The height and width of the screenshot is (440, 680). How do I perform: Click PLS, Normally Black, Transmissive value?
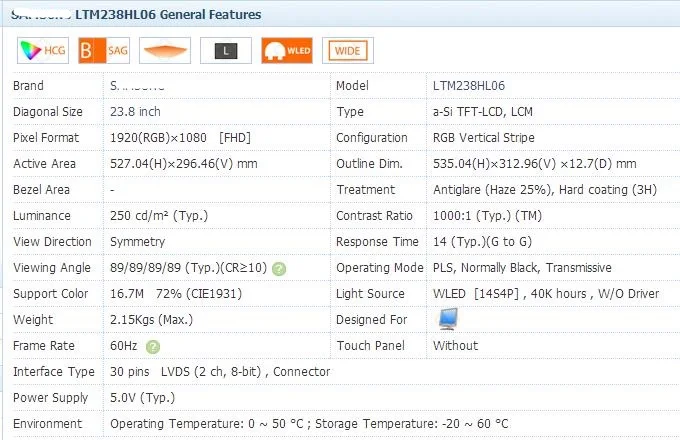click(x=522, y=268)
